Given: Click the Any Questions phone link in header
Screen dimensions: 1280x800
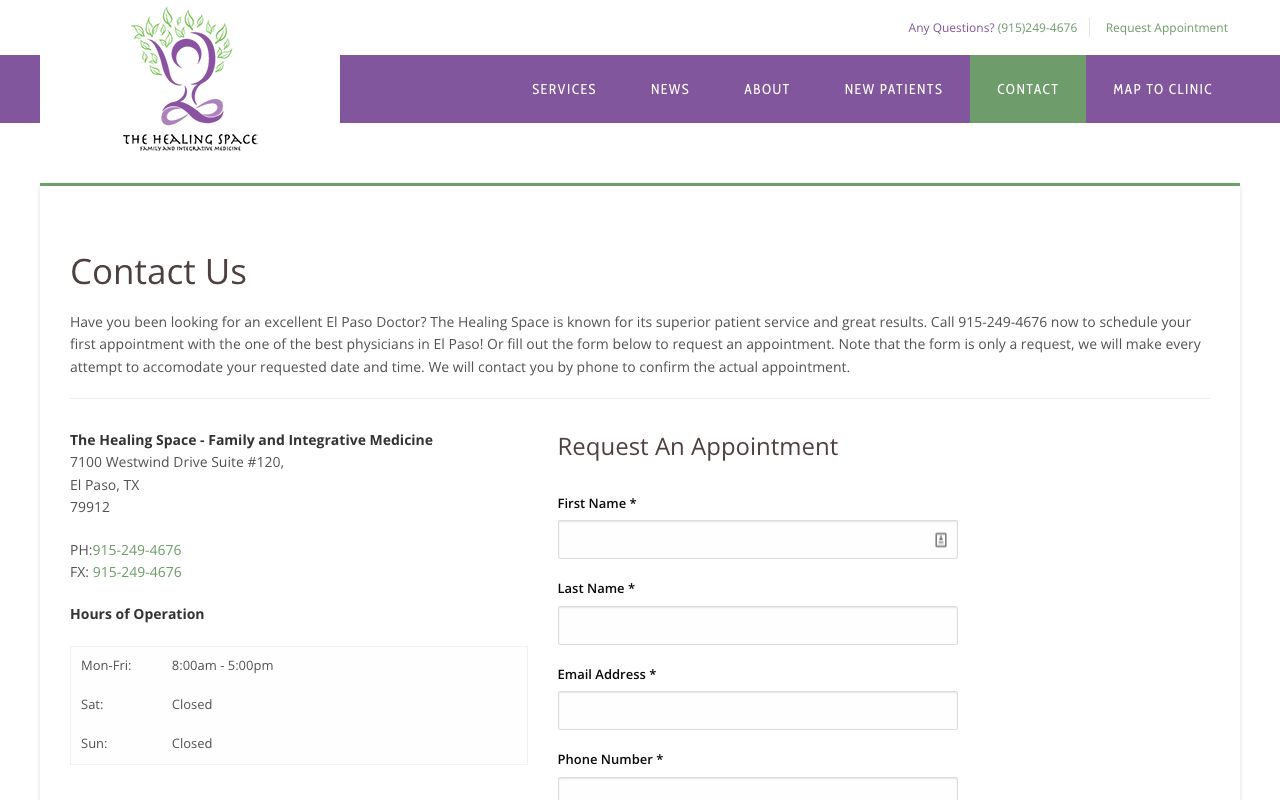Looking at the screenshot, I should pyautogui.click(x=992, y=28).
